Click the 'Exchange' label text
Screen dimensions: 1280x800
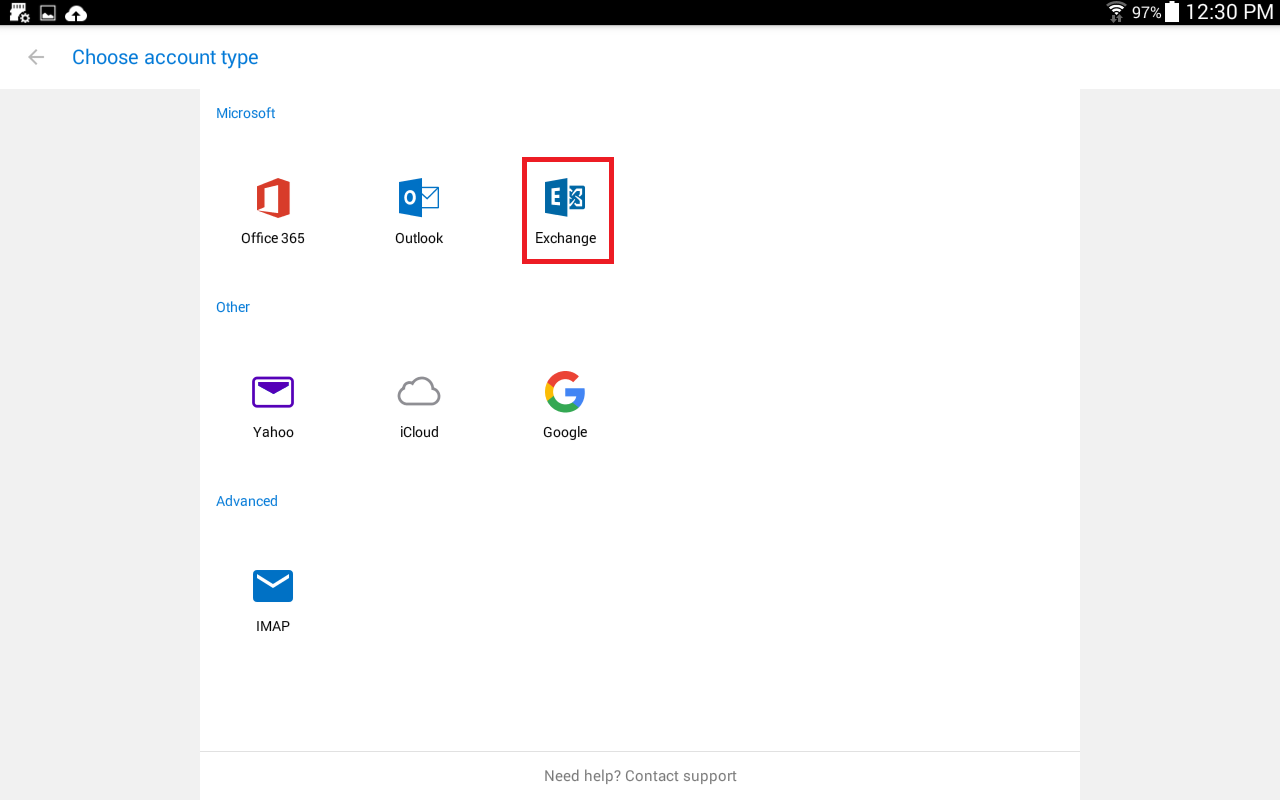point(565,238)
